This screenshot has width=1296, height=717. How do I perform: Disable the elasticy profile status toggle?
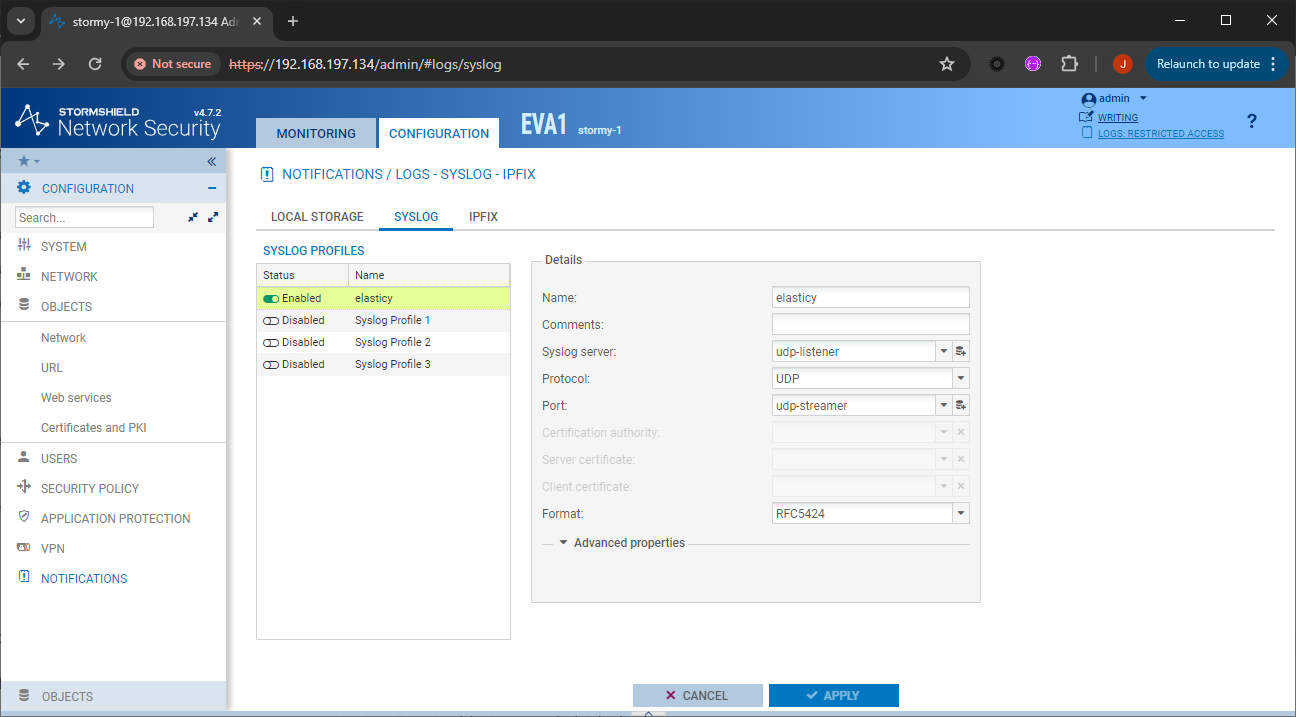[270, 298]
